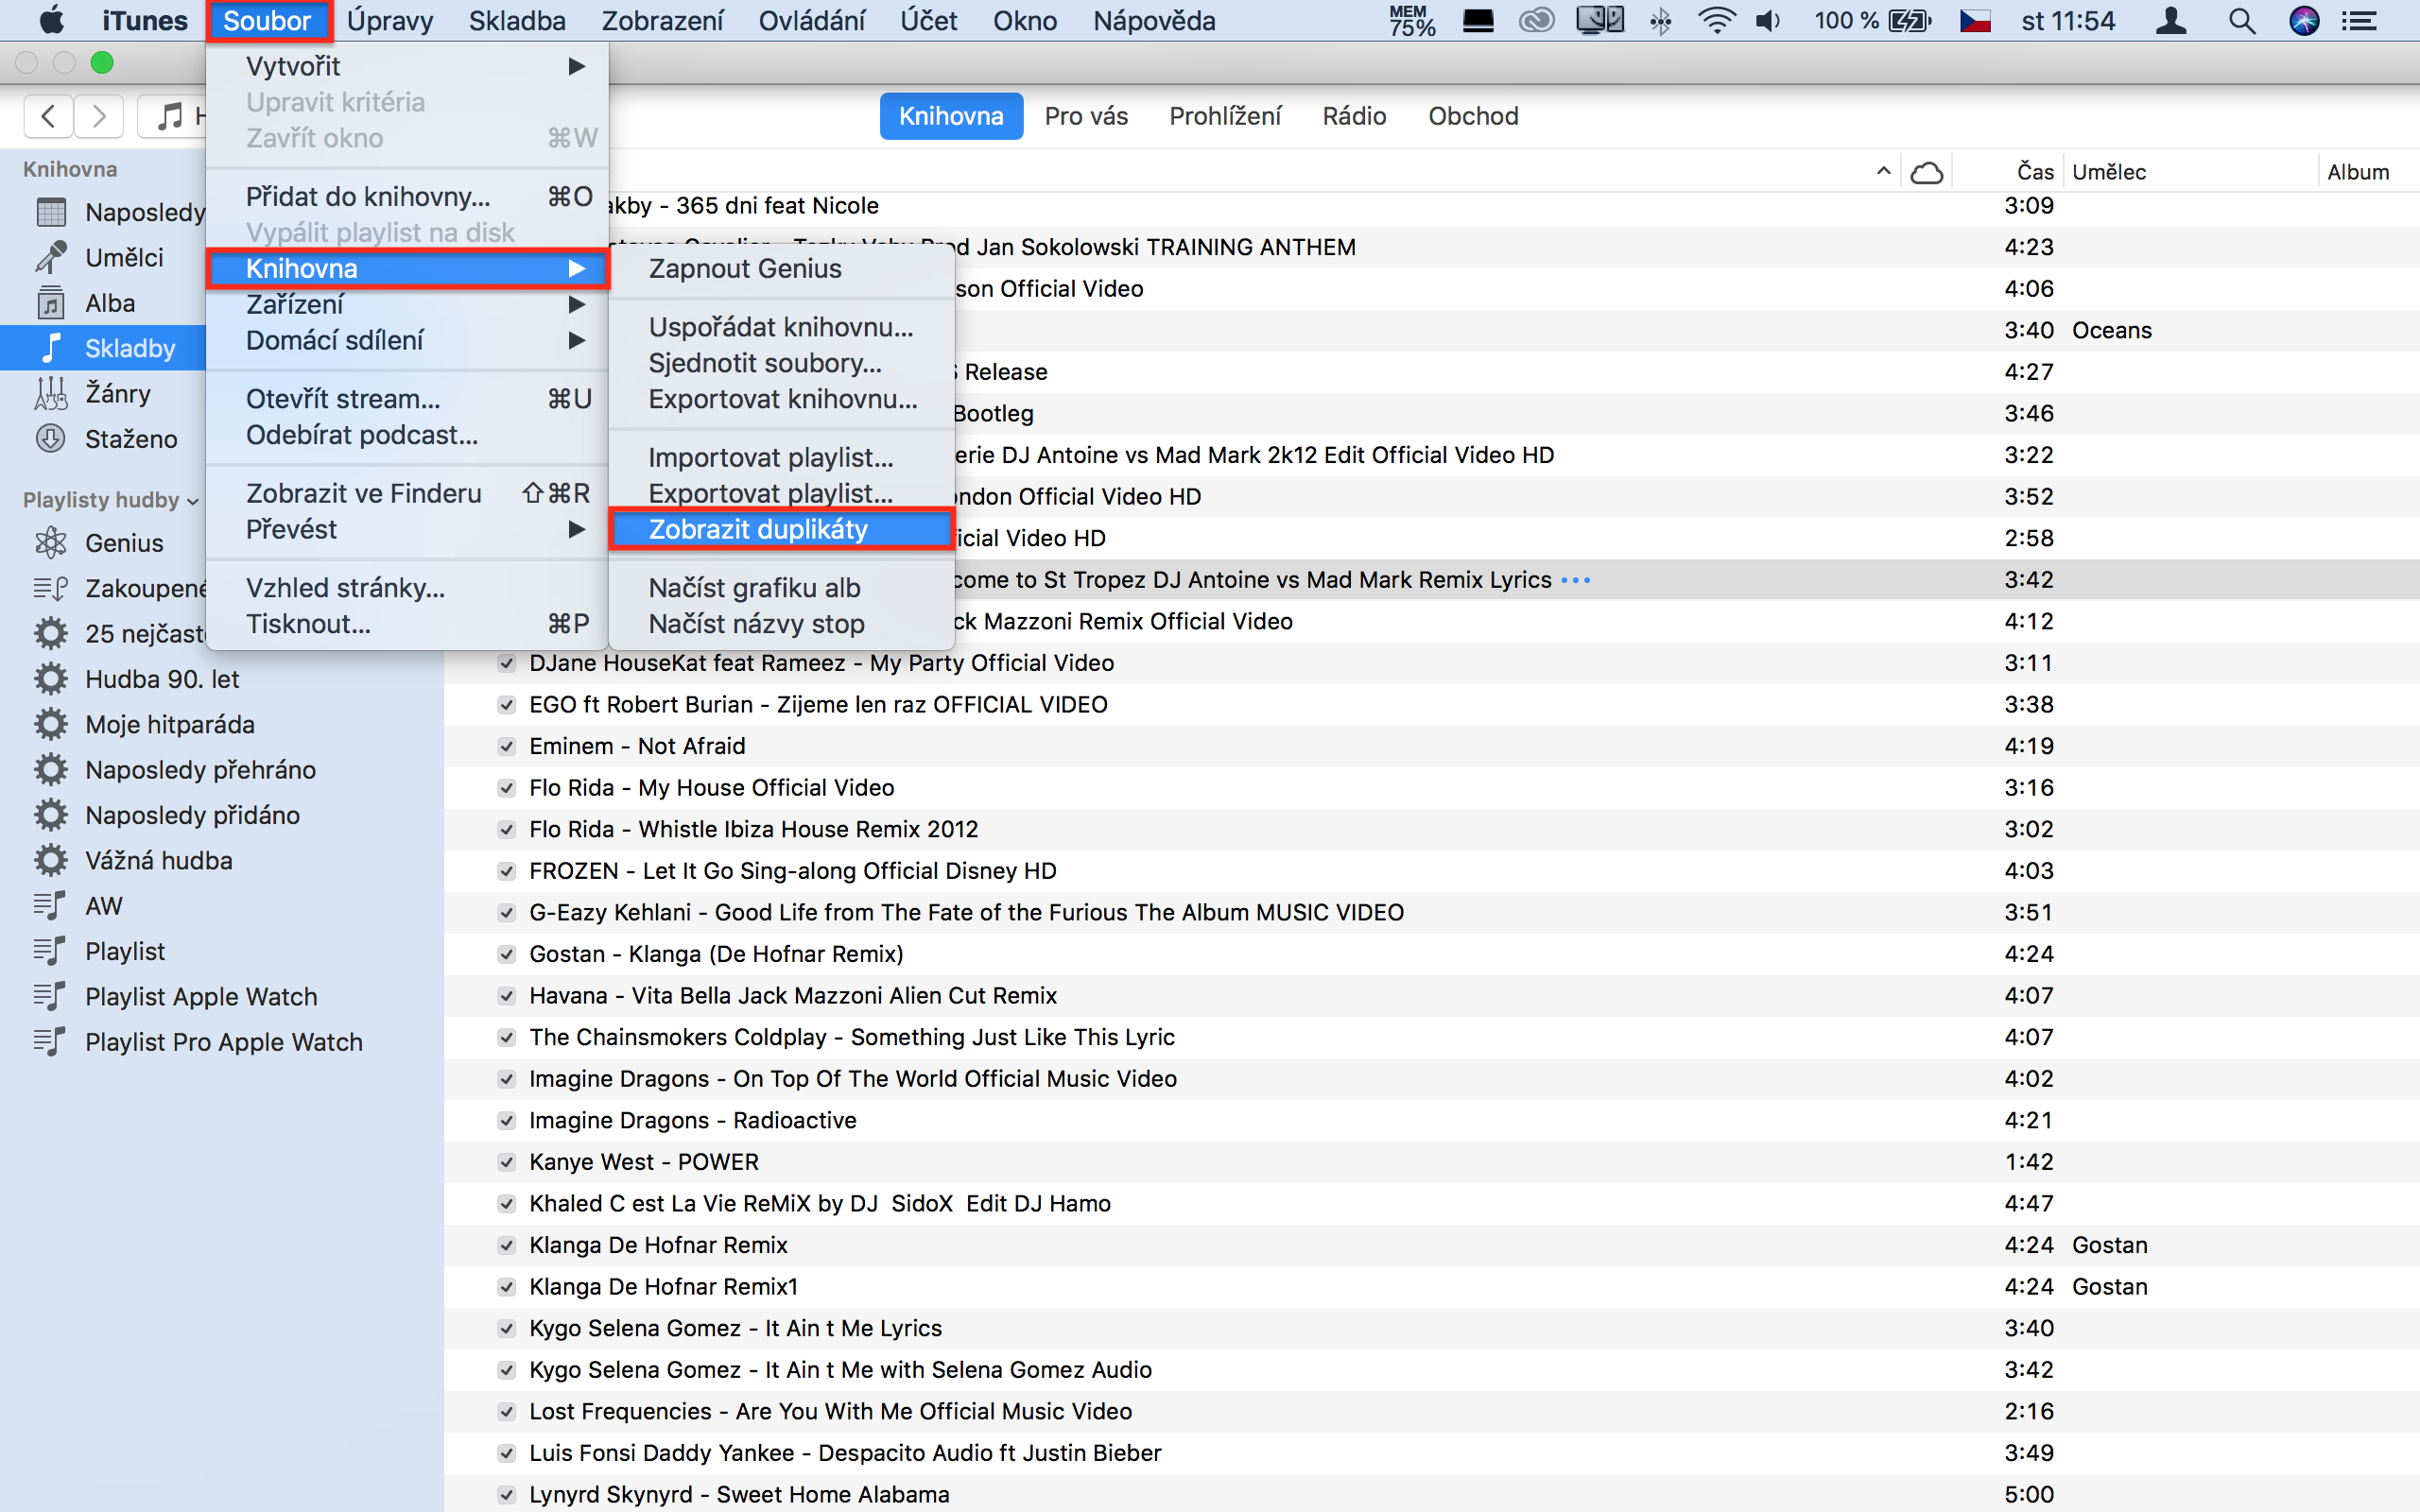Uncheck EGO ft Robert Burian song checkbox
Image resolution: width=2420 pixels, height=1512 pixels.
(x=506, y=705)
